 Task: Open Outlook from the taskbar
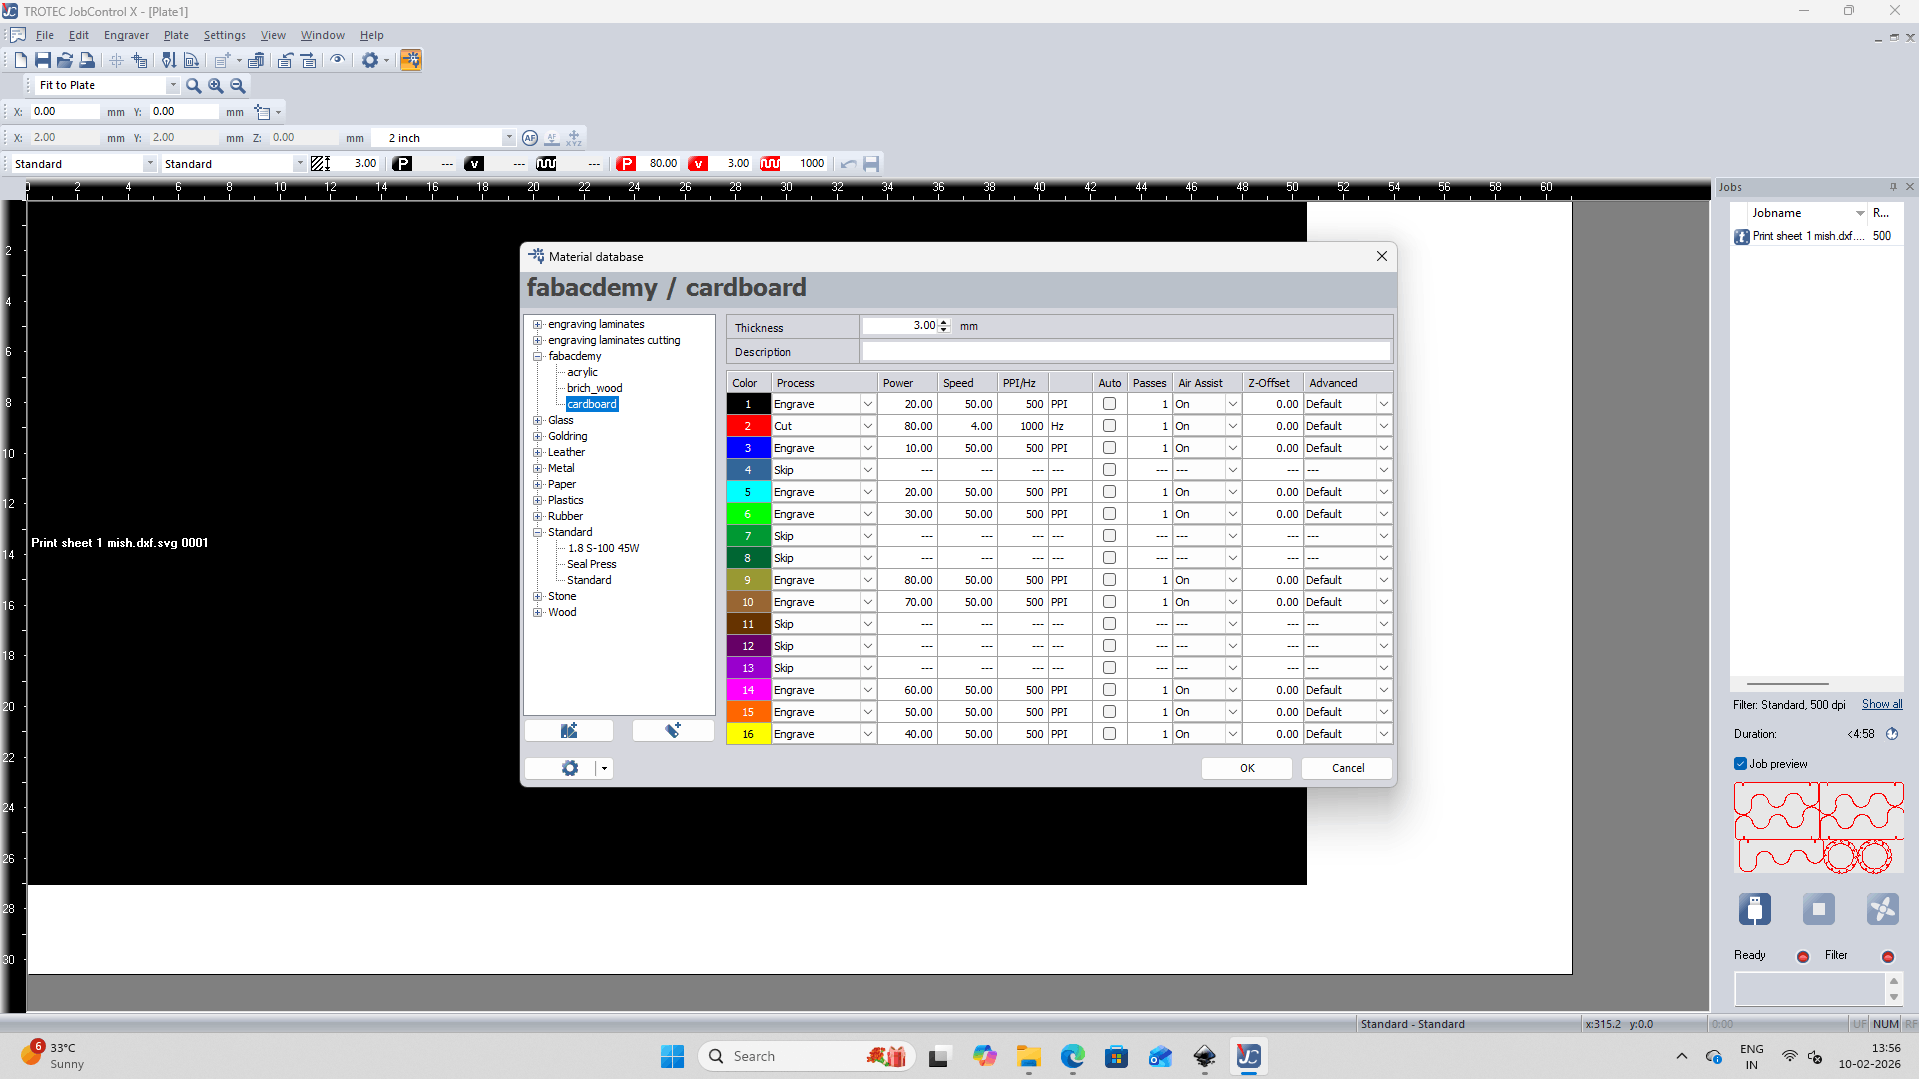pos(1161,1056)
